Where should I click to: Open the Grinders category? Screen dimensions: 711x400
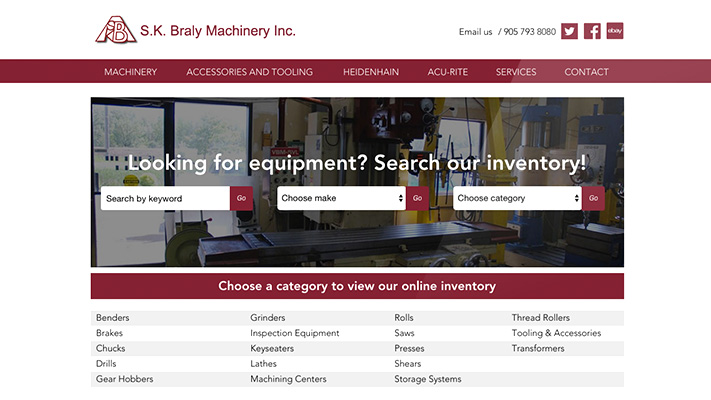pyautogui.click(x=268, y=318)
